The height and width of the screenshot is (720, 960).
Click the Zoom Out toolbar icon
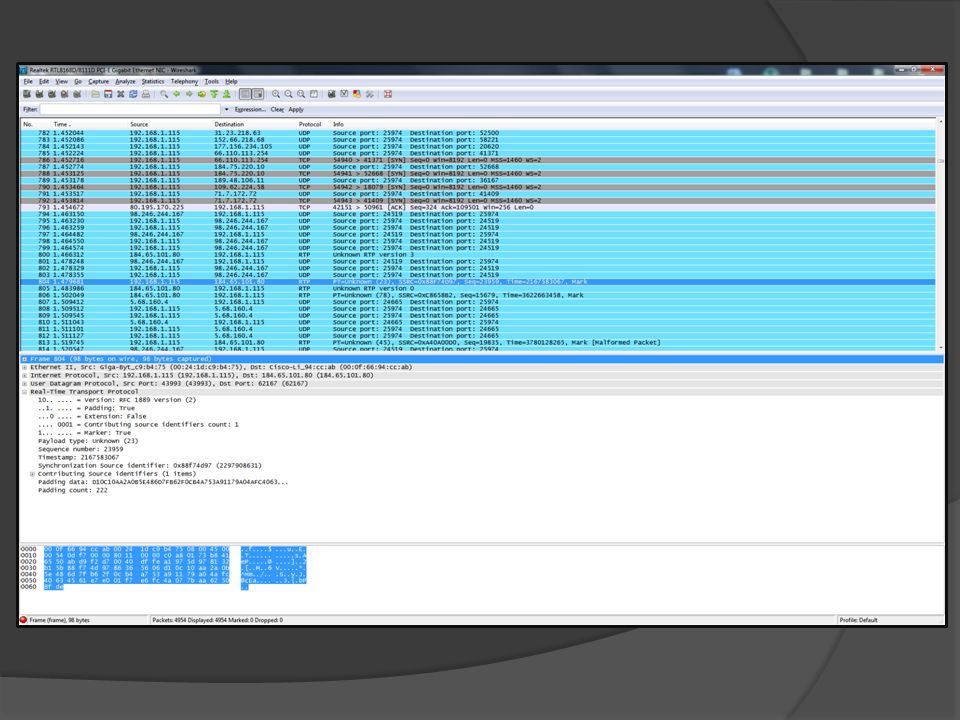pyautogui.click(x=288, y=94)
